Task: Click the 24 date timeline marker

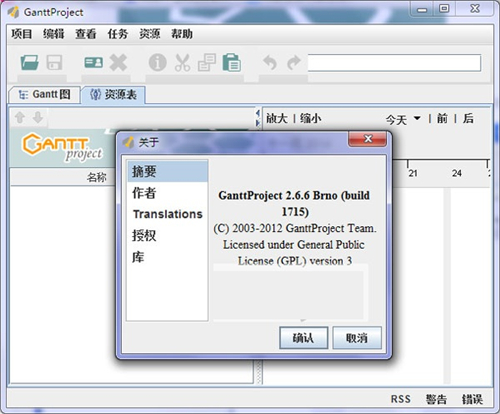Action: (x=457, y=173)
